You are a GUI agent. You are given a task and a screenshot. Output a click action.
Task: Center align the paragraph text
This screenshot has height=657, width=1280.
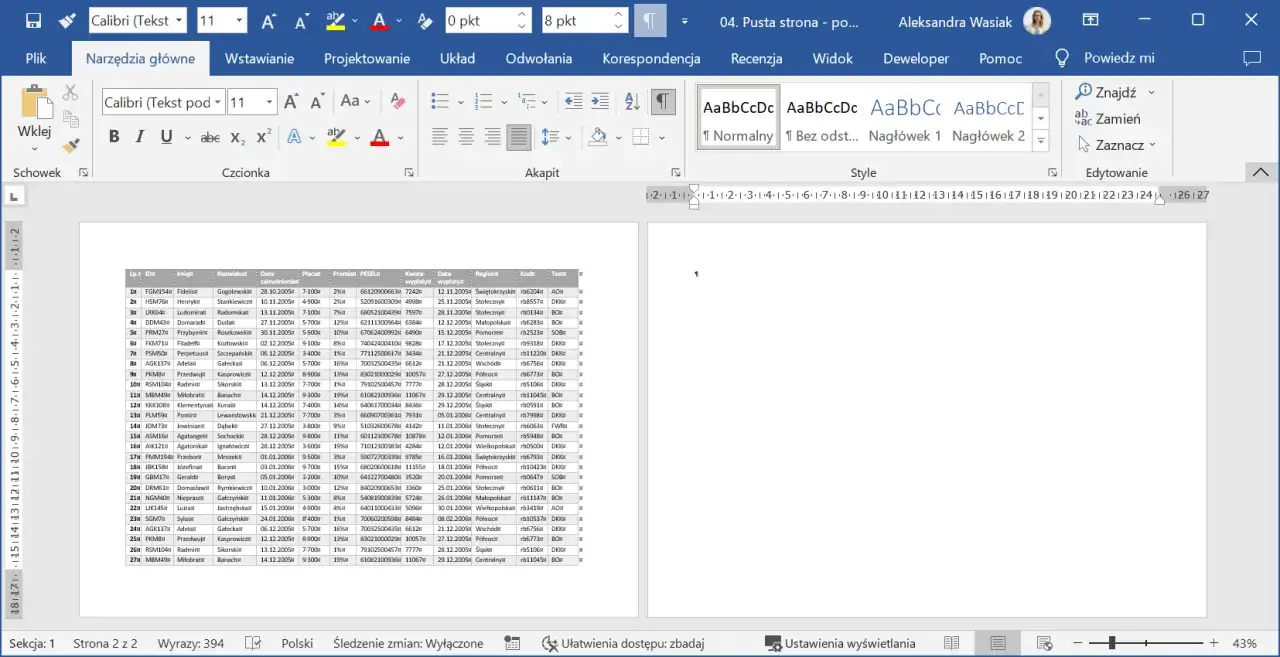(x=466, y=137)
